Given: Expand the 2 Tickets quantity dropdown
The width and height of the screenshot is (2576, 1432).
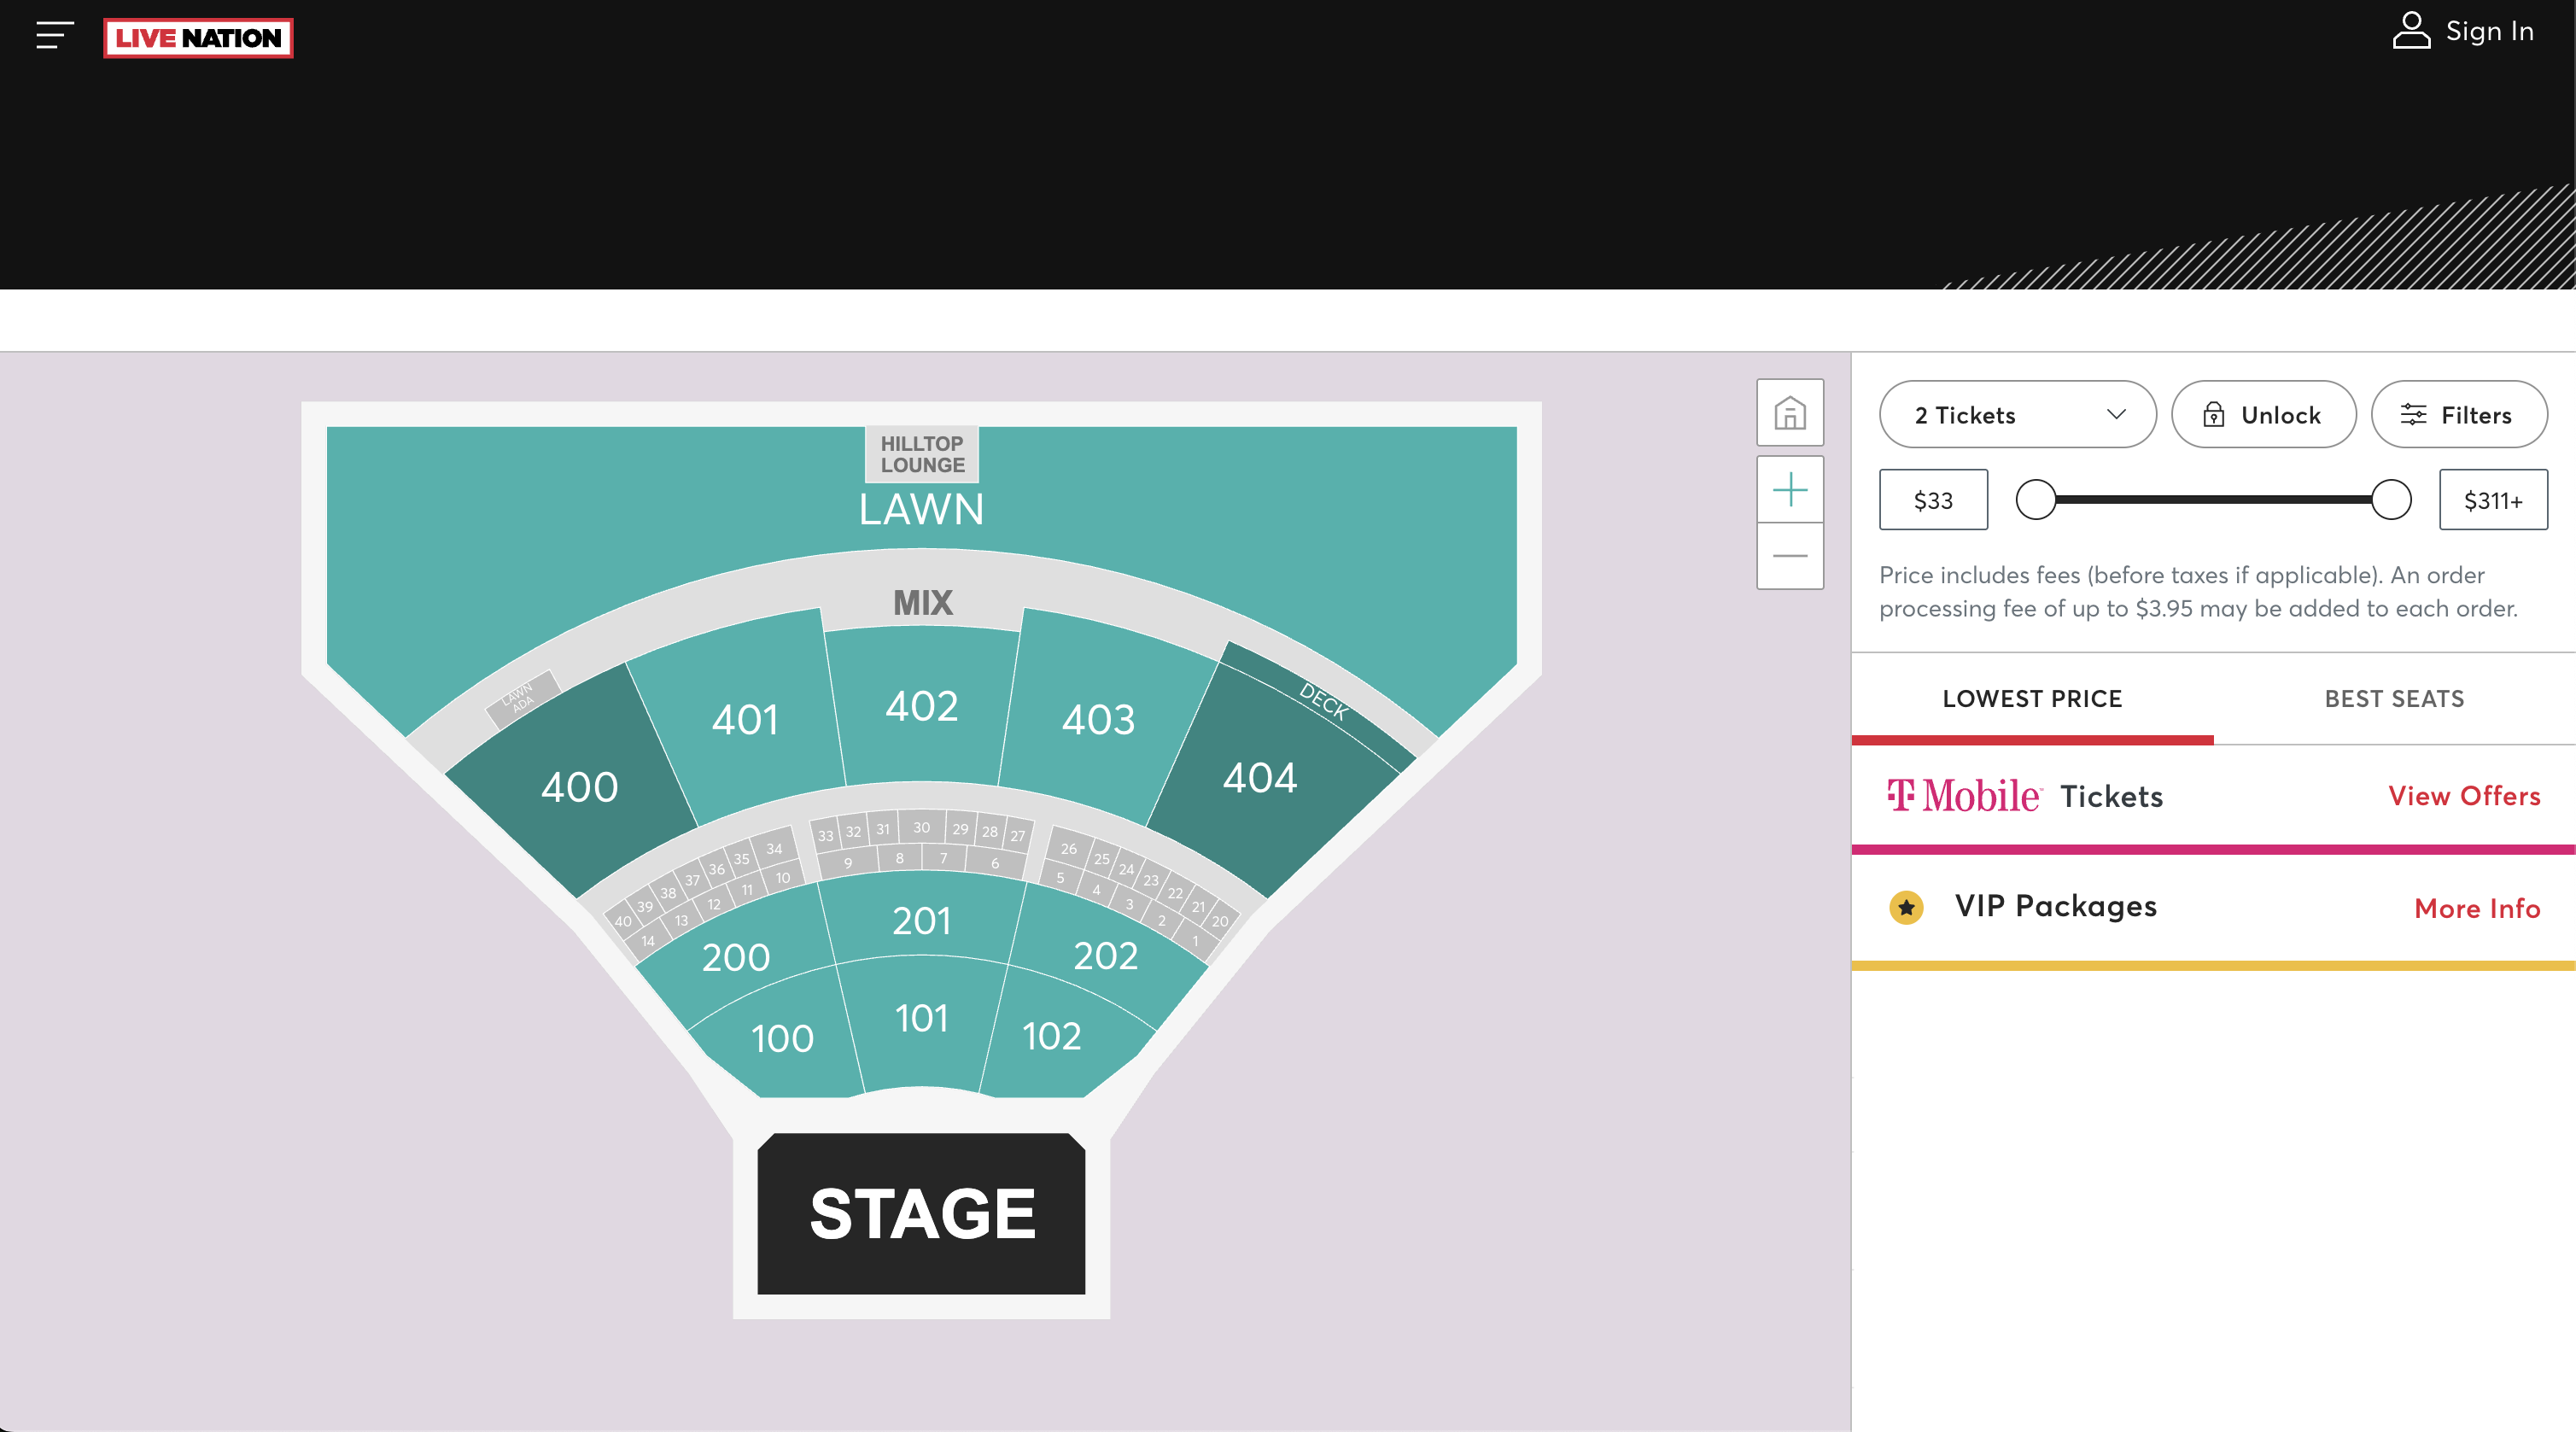Looking at the screenshot, I should 2017,415.
